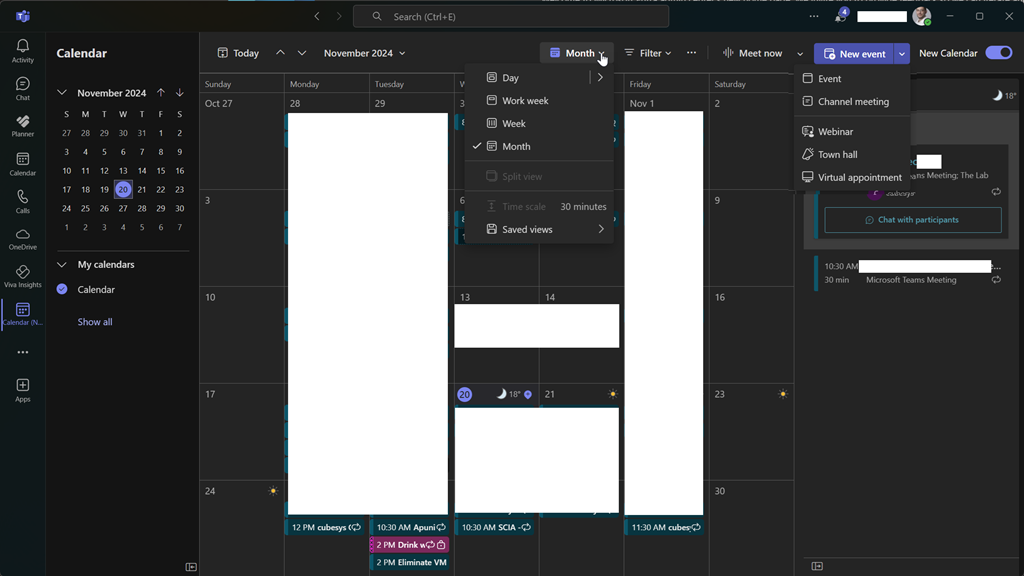Open Viva Insights from the sidebar
Image resolution: width=1024 pixels, height=576 pixels.
tap(22, 277)
